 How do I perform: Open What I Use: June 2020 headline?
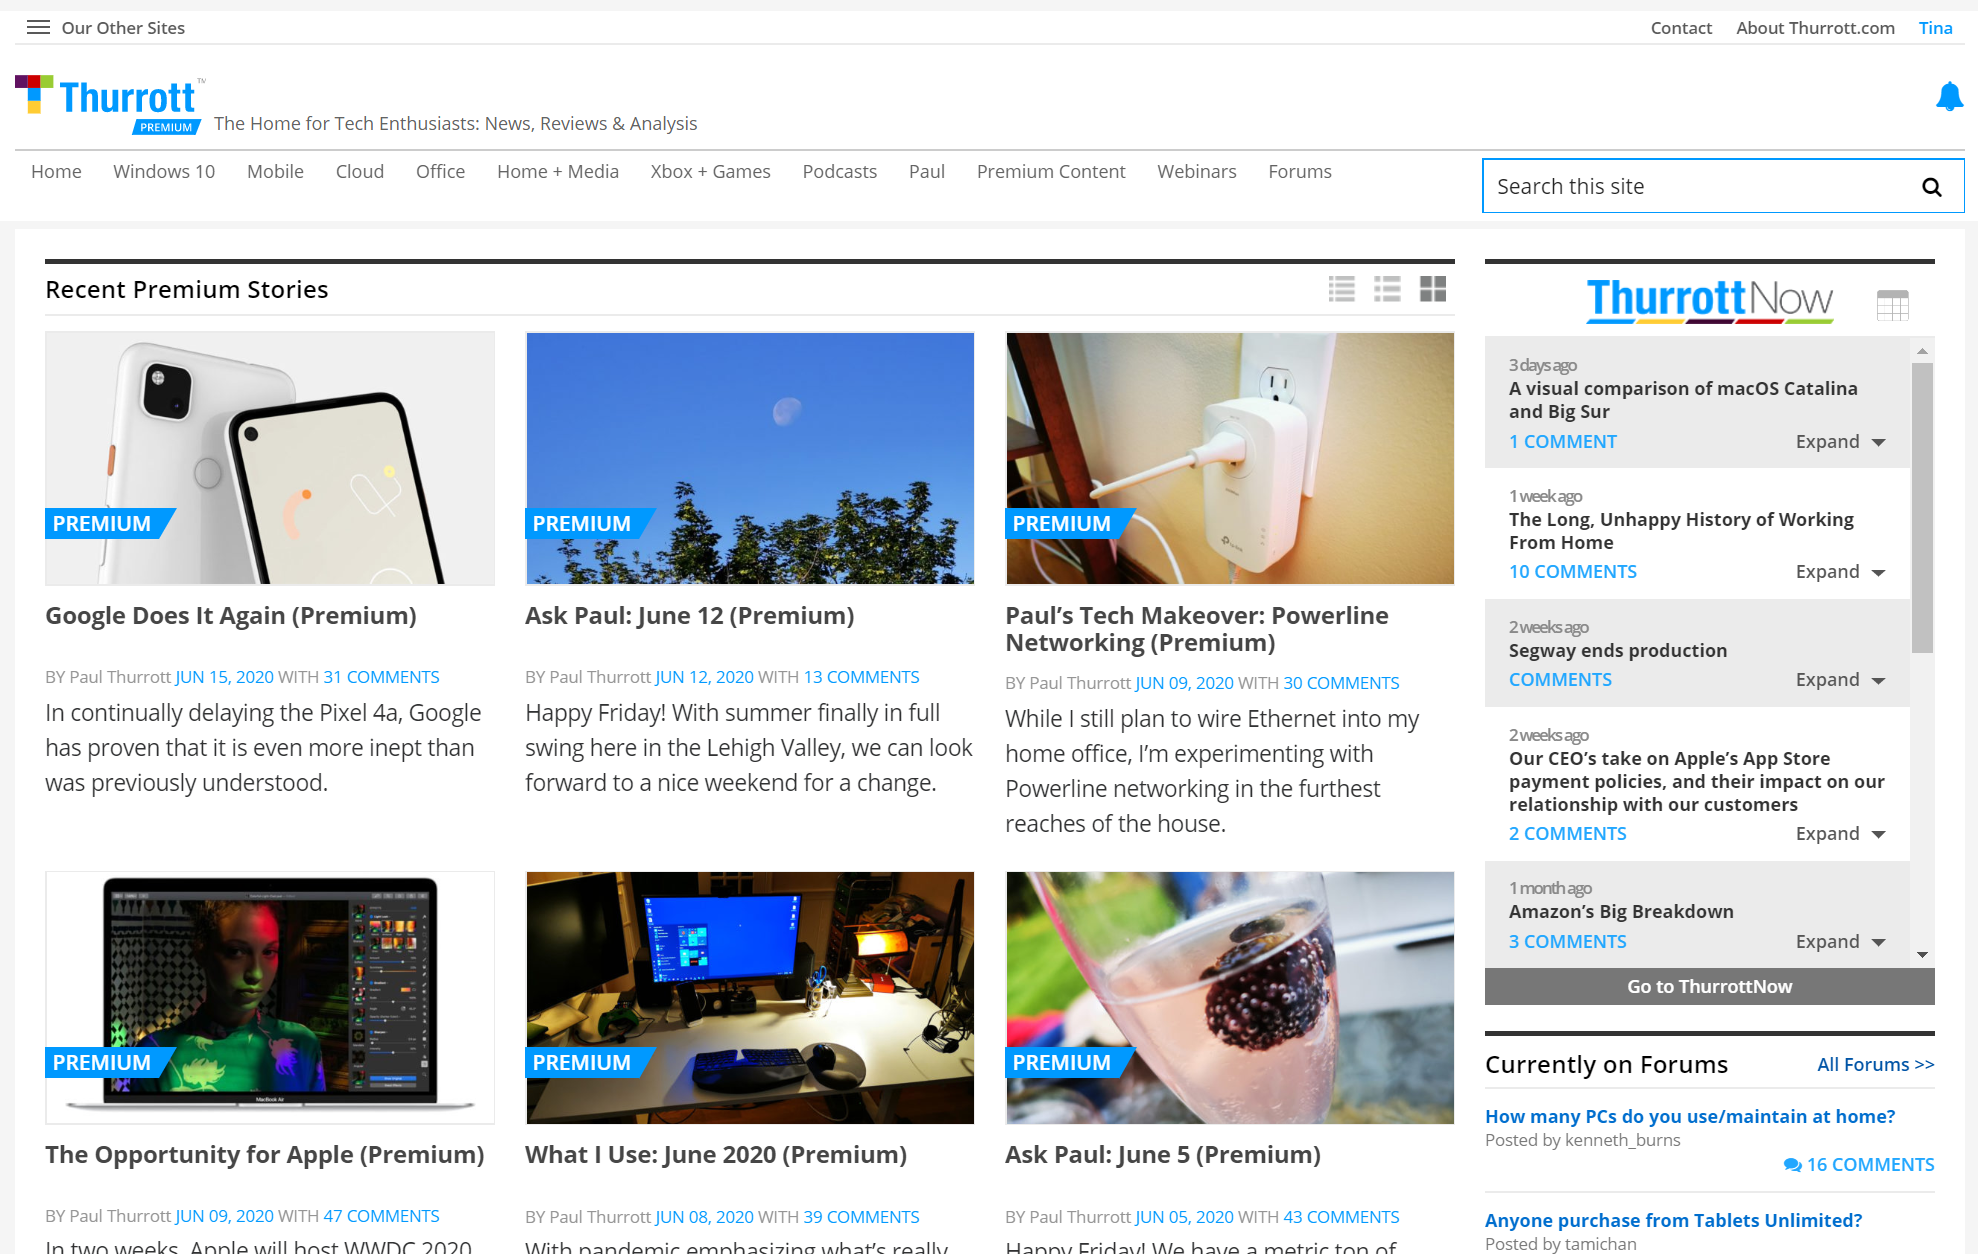tap(716, 1155)
